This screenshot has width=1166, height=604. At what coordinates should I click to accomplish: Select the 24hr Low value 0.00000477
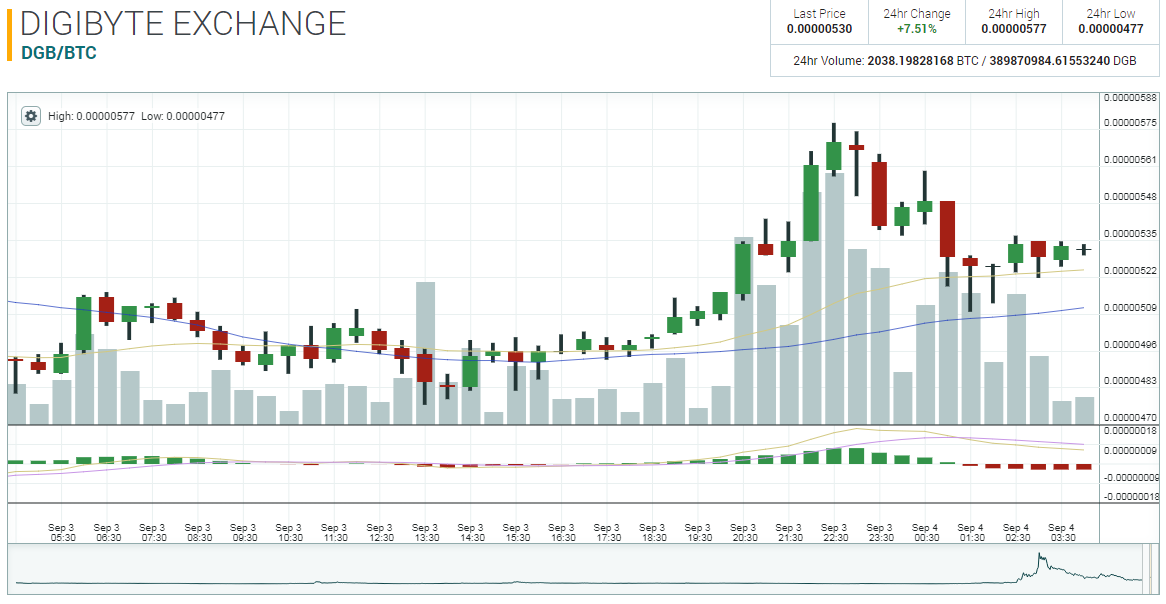point(1111,30)
